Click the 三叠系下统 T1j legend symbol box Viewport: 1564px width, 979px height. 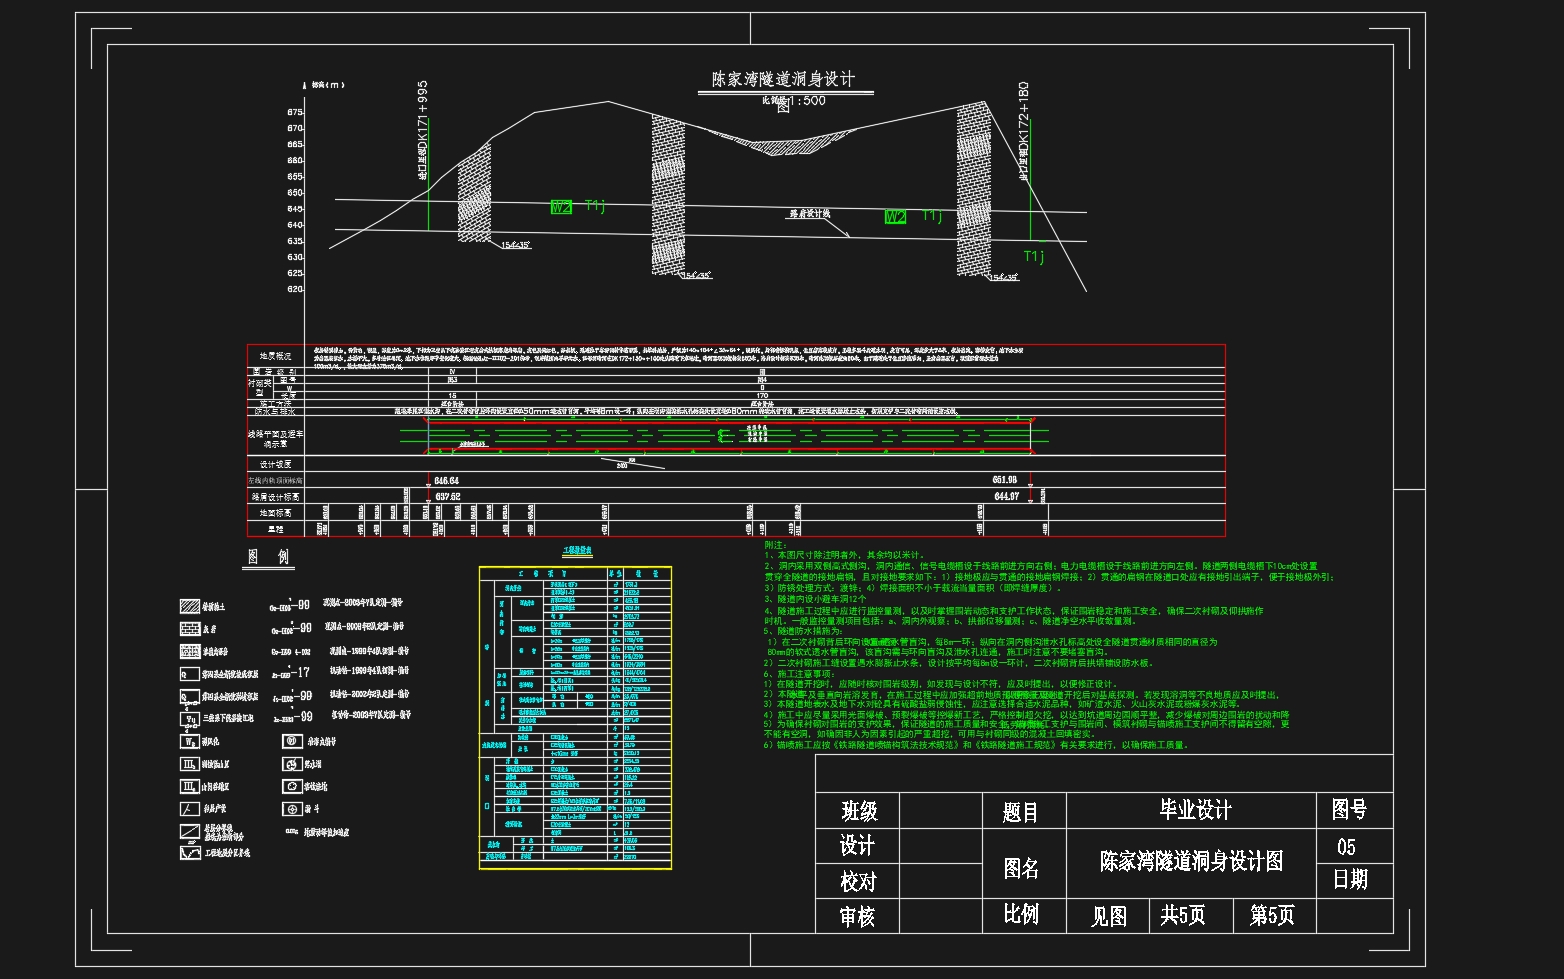[190, 719]
